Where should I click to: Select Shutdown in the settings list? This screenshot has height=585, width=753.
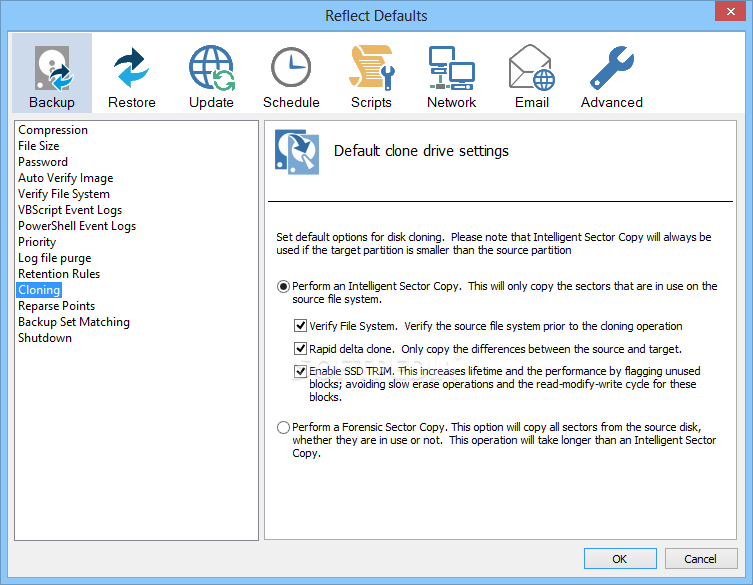tap(45, 338)
